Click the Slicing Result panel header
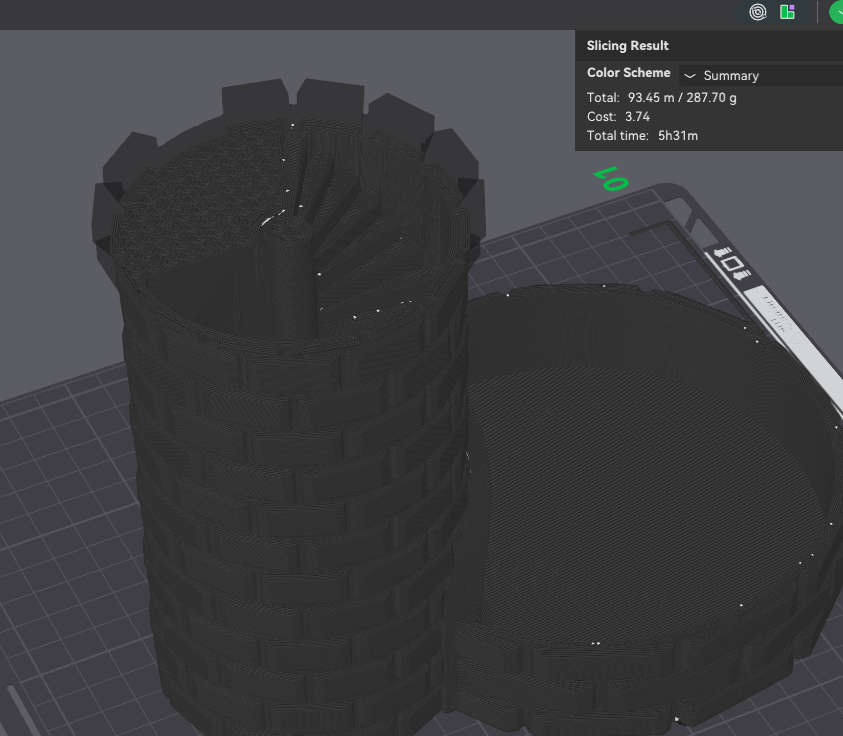Image resolution: width=843 pixels, height=736 pixels. point(627,46)
